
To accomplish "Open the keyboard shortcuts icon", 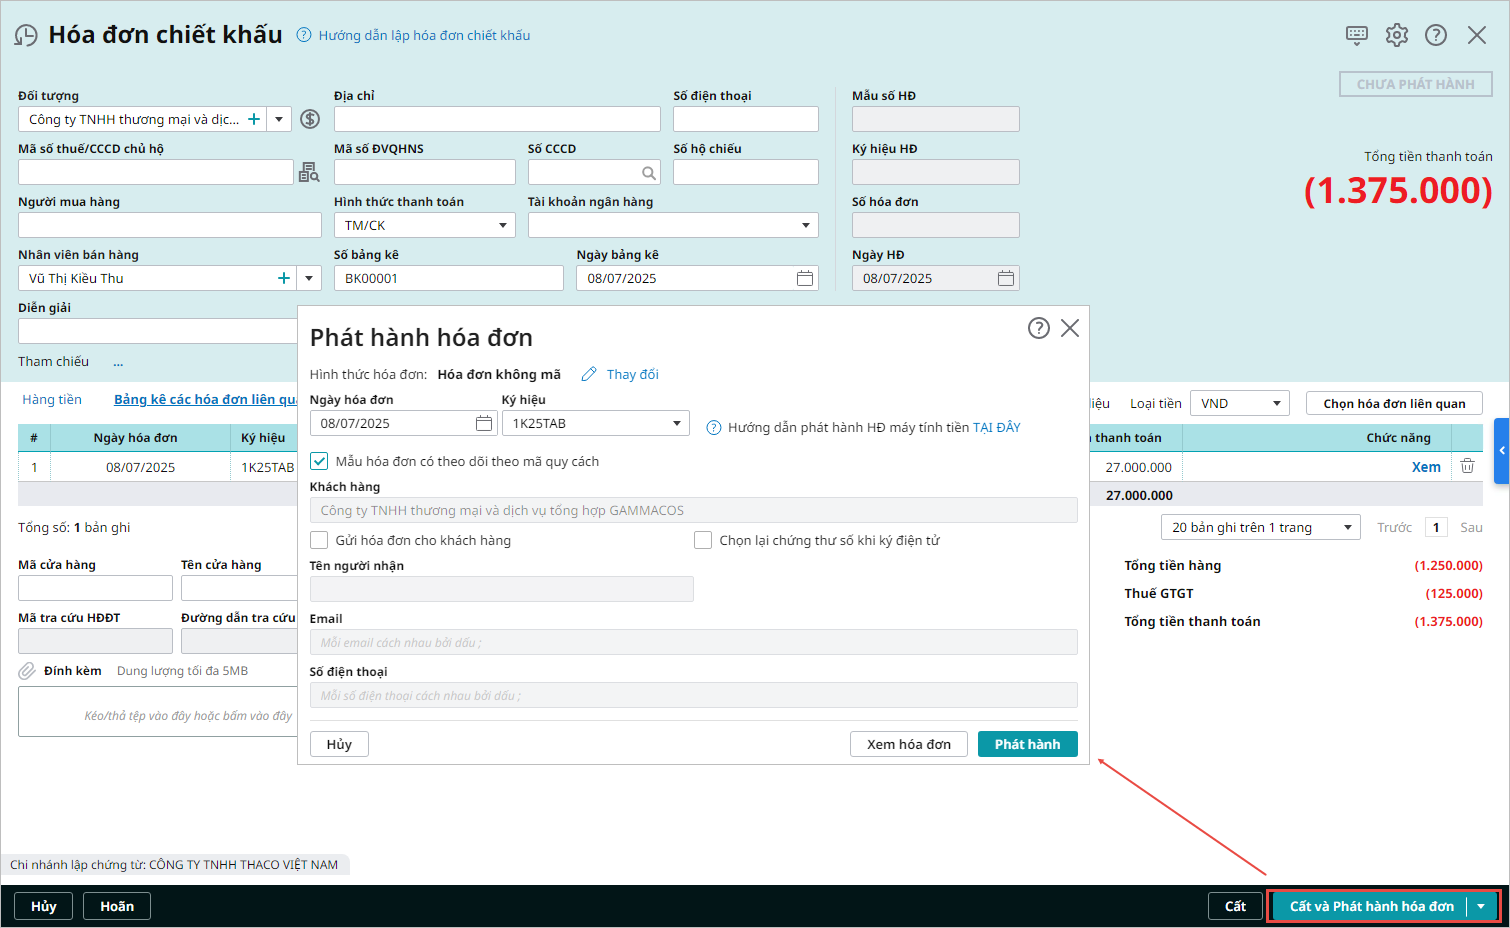I will click(x=1356, y=35).
